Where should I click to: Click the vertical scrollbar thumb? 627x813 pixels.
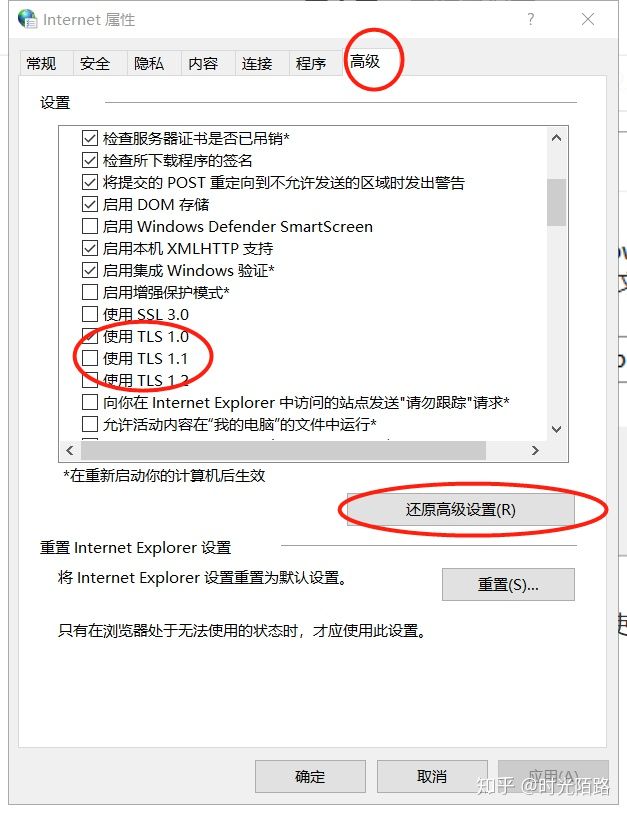point(556,202)
